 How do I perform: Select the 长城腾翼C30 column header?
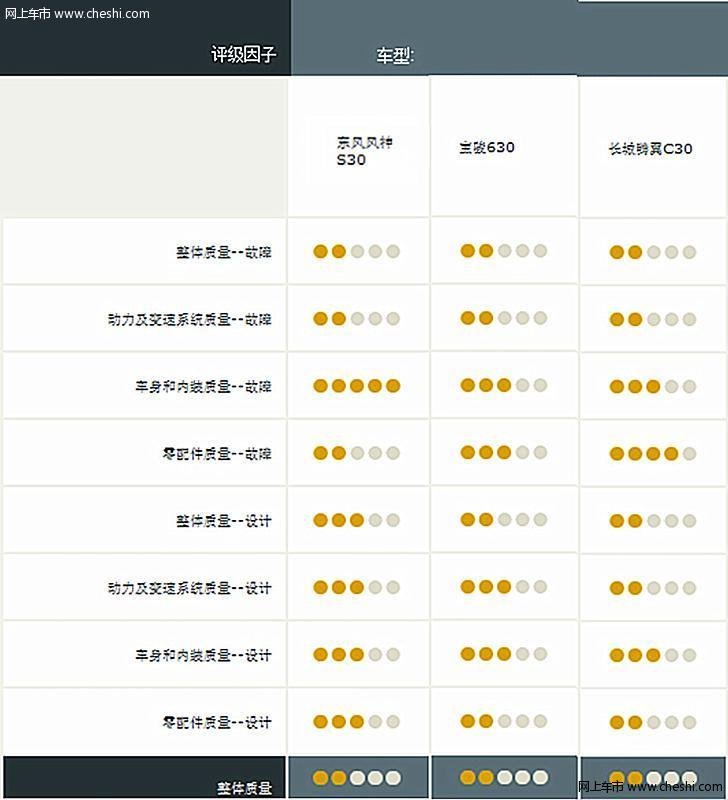coord(650,148)
